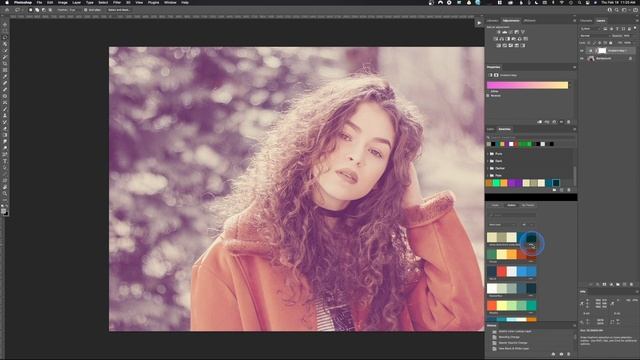640x360 pixels.
Task: Hide the Gradient Map layer
Action: pyautogui.click(x=582, y=51)
